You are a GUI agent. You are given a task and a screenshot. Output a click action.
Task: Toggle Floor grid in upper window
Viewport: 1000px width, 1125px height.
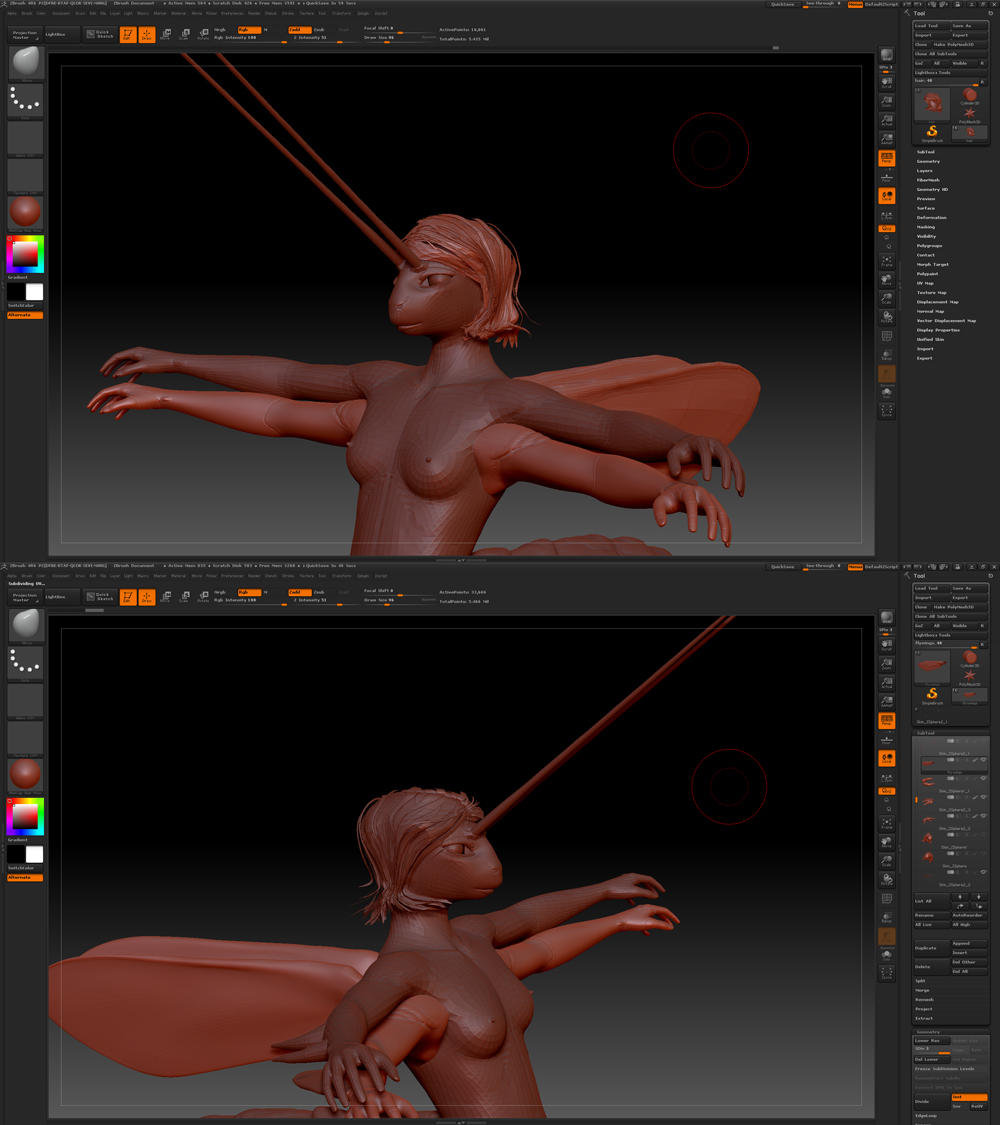pos(887,177)
